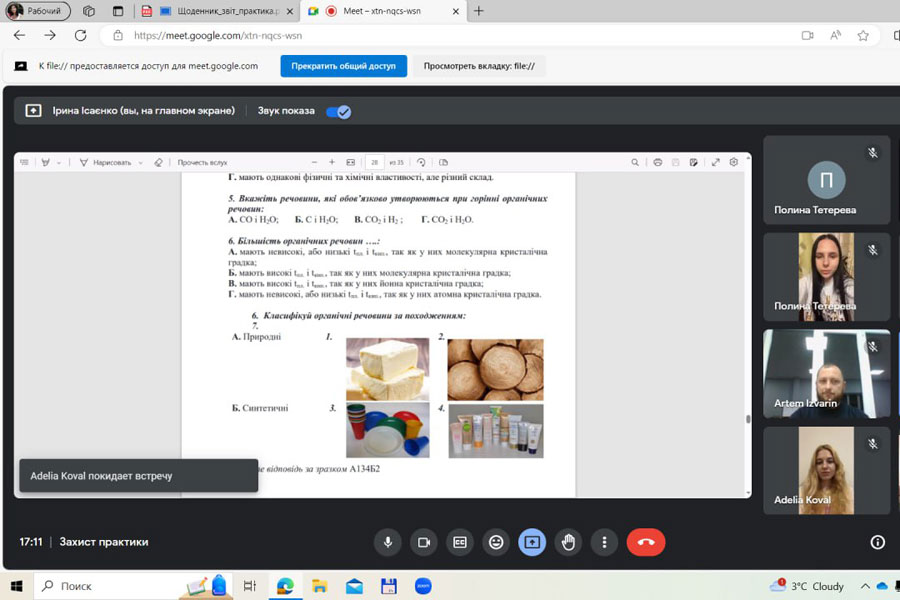This screenshot has height=600, width=900.
Task: Click the taskbar Поиск search box
Action: [x=133, y=586]
